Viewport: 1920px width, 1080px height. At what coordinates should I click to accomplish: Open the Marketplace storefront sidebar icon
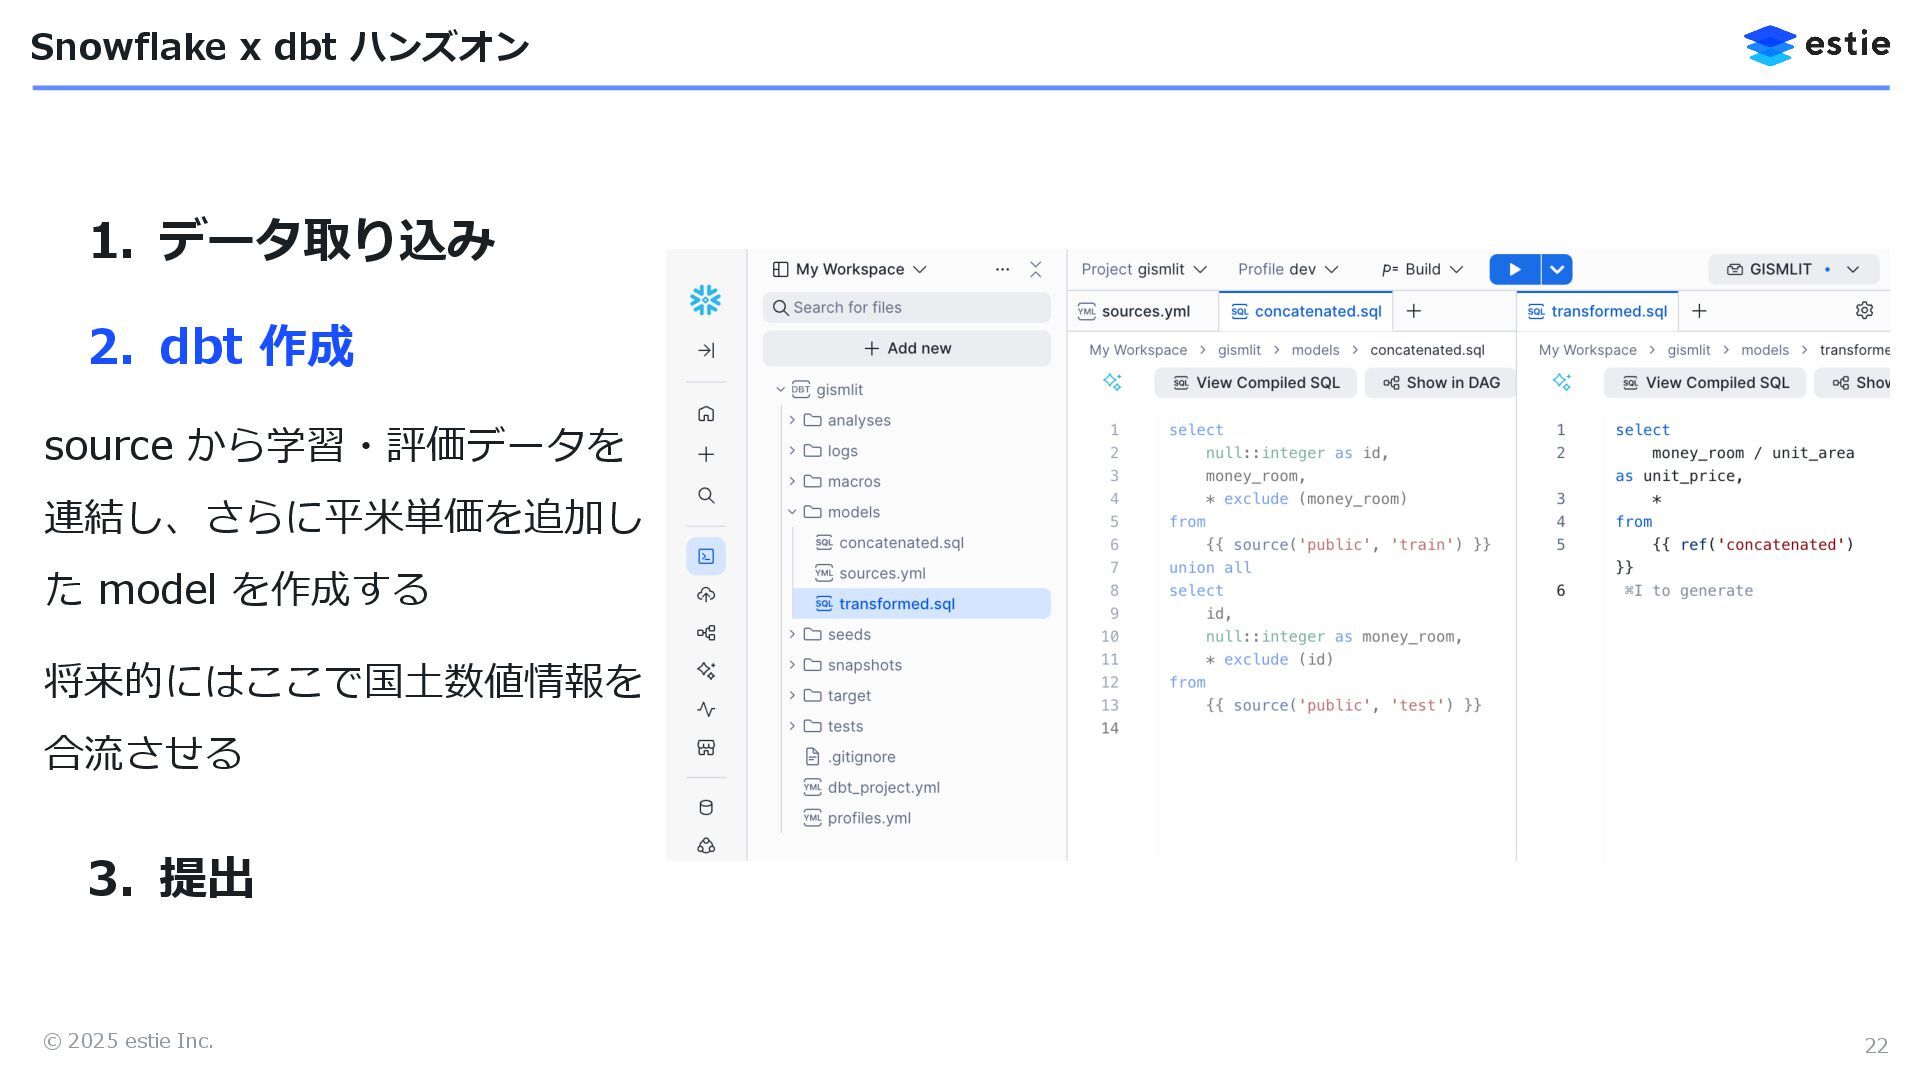click(x=706, y=748)
